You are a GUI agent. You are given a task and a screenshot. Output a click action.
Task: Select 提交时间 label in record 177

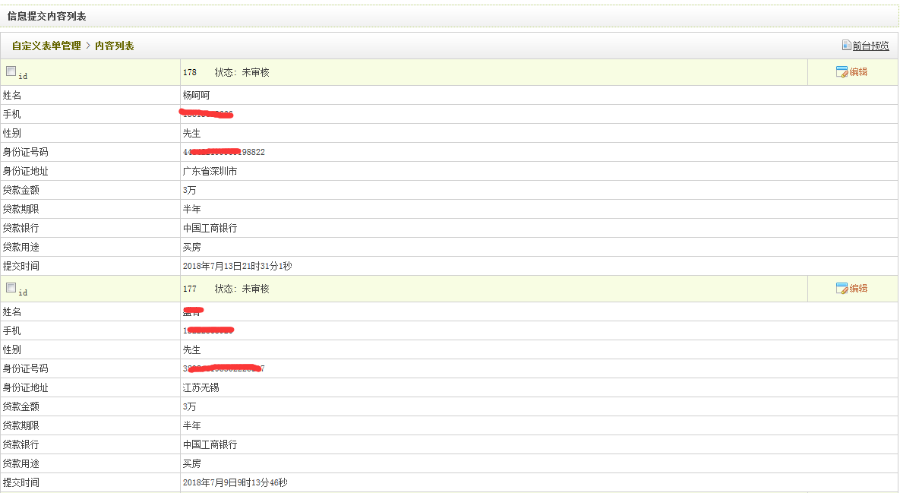[21, 482]
